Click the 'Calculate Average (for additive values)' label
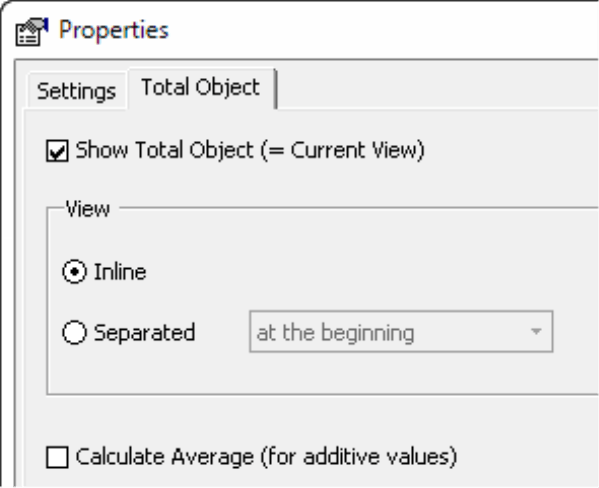 coord(266,457)
